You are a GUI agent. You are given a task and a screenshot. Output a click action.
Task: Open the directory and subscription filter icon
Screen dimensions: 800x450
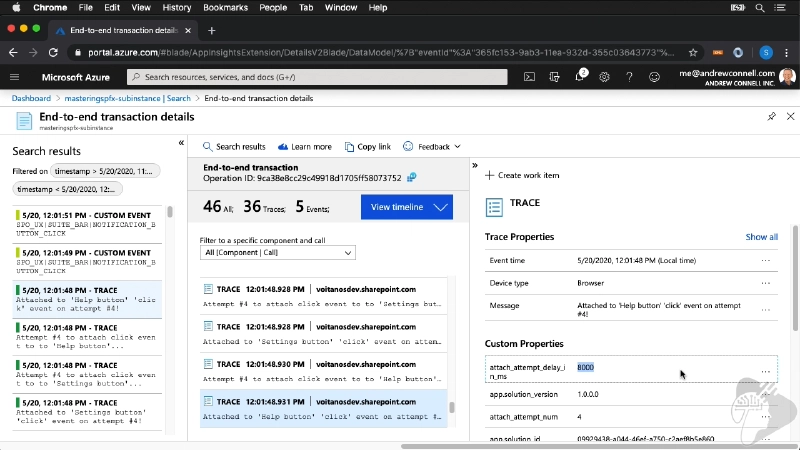click(x=555, y=77)
